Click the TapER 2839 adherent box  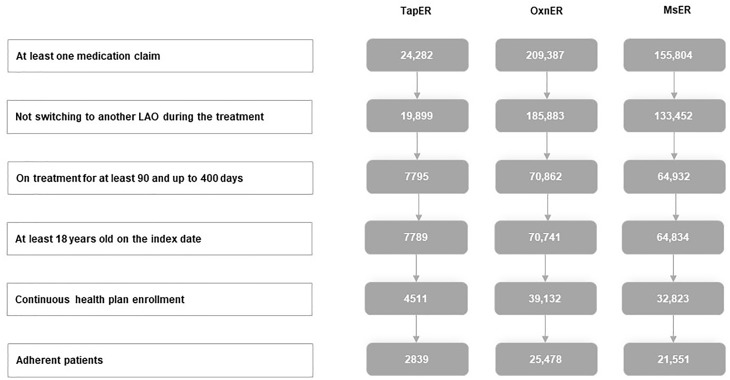click(x=417, y=359)
